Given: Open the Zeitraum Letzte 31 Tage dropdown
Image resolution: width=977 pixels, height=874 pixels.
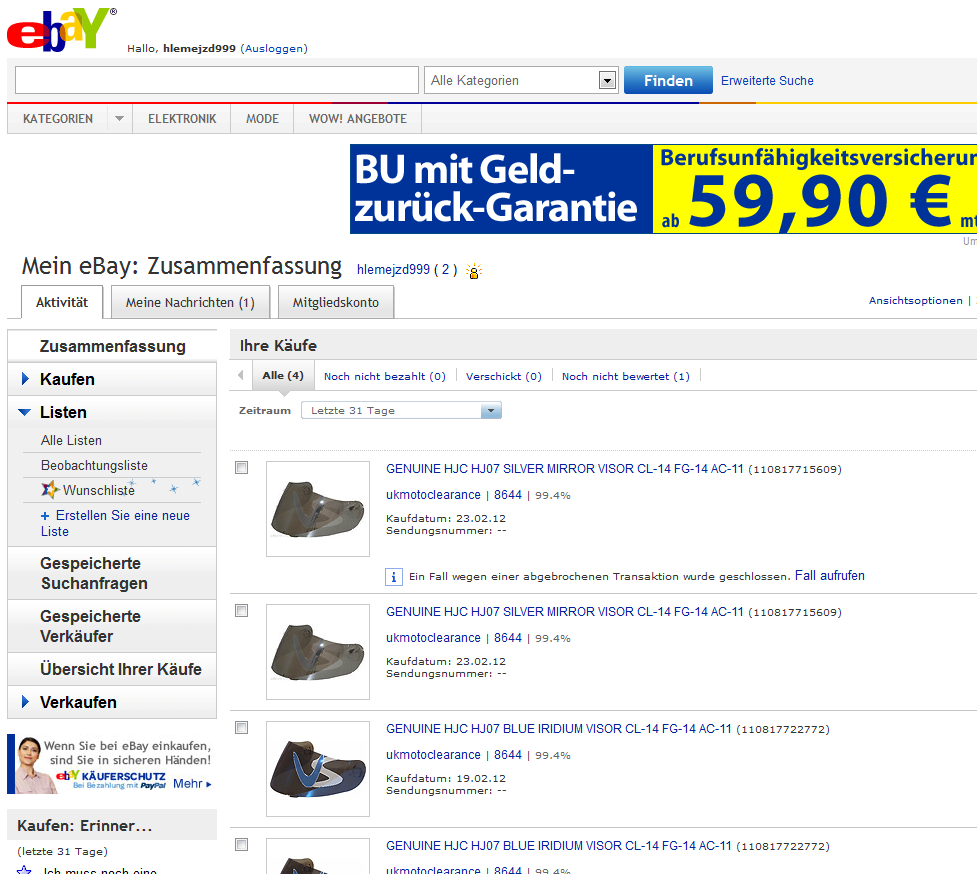Looking at the screenshot, I should coord(401,411).
